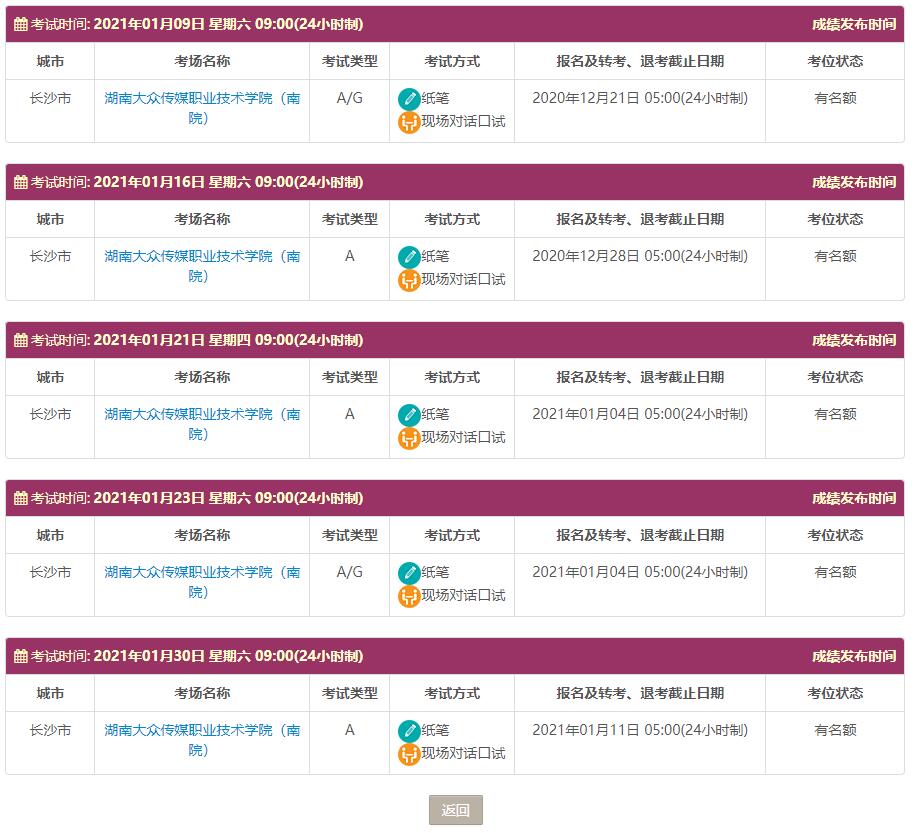Image resolution: width=914 pixels, height=833 pixels.
Task: Click 成绩发布时间 in the January 30 header
Action: [853, 657]
